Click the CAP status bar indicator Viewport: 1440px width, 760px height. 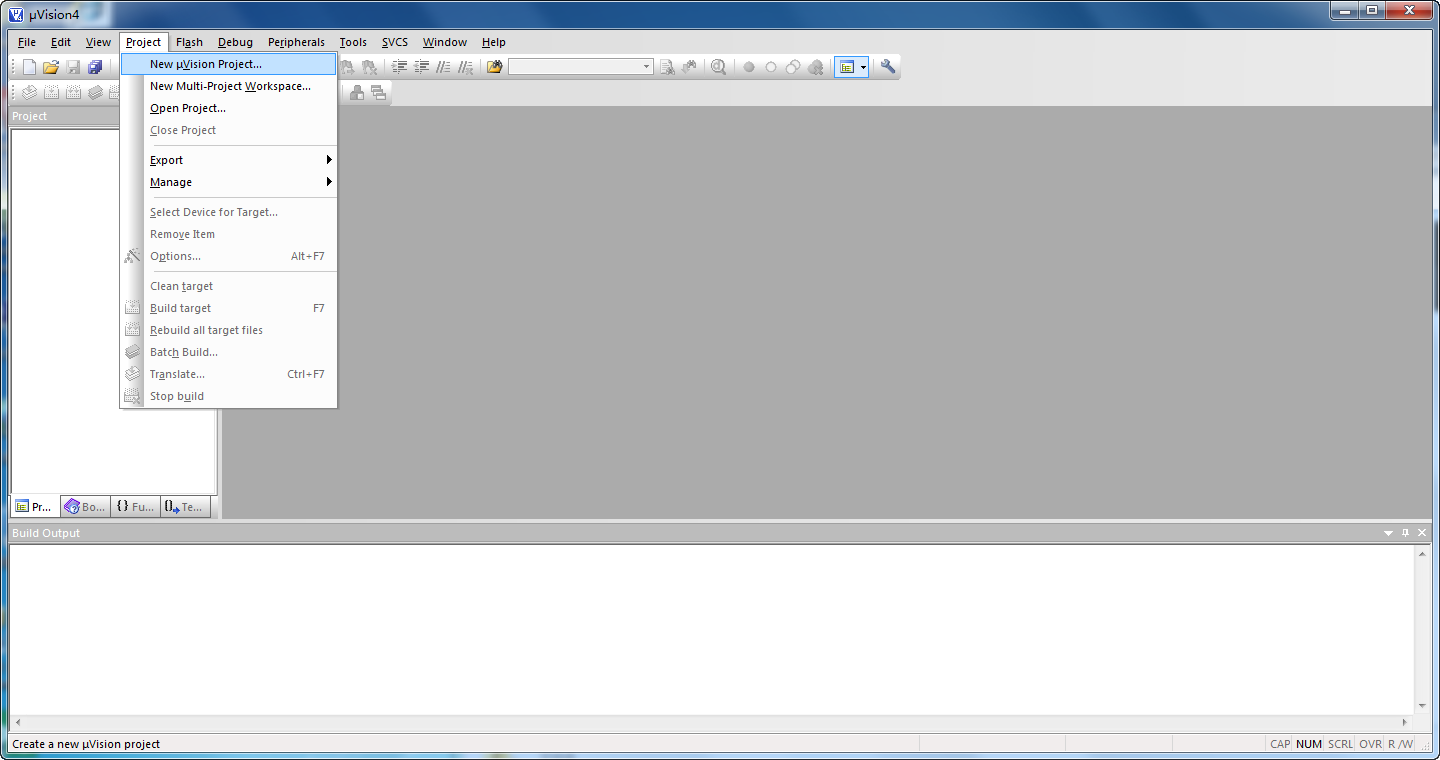click(x=1280, y=744)
